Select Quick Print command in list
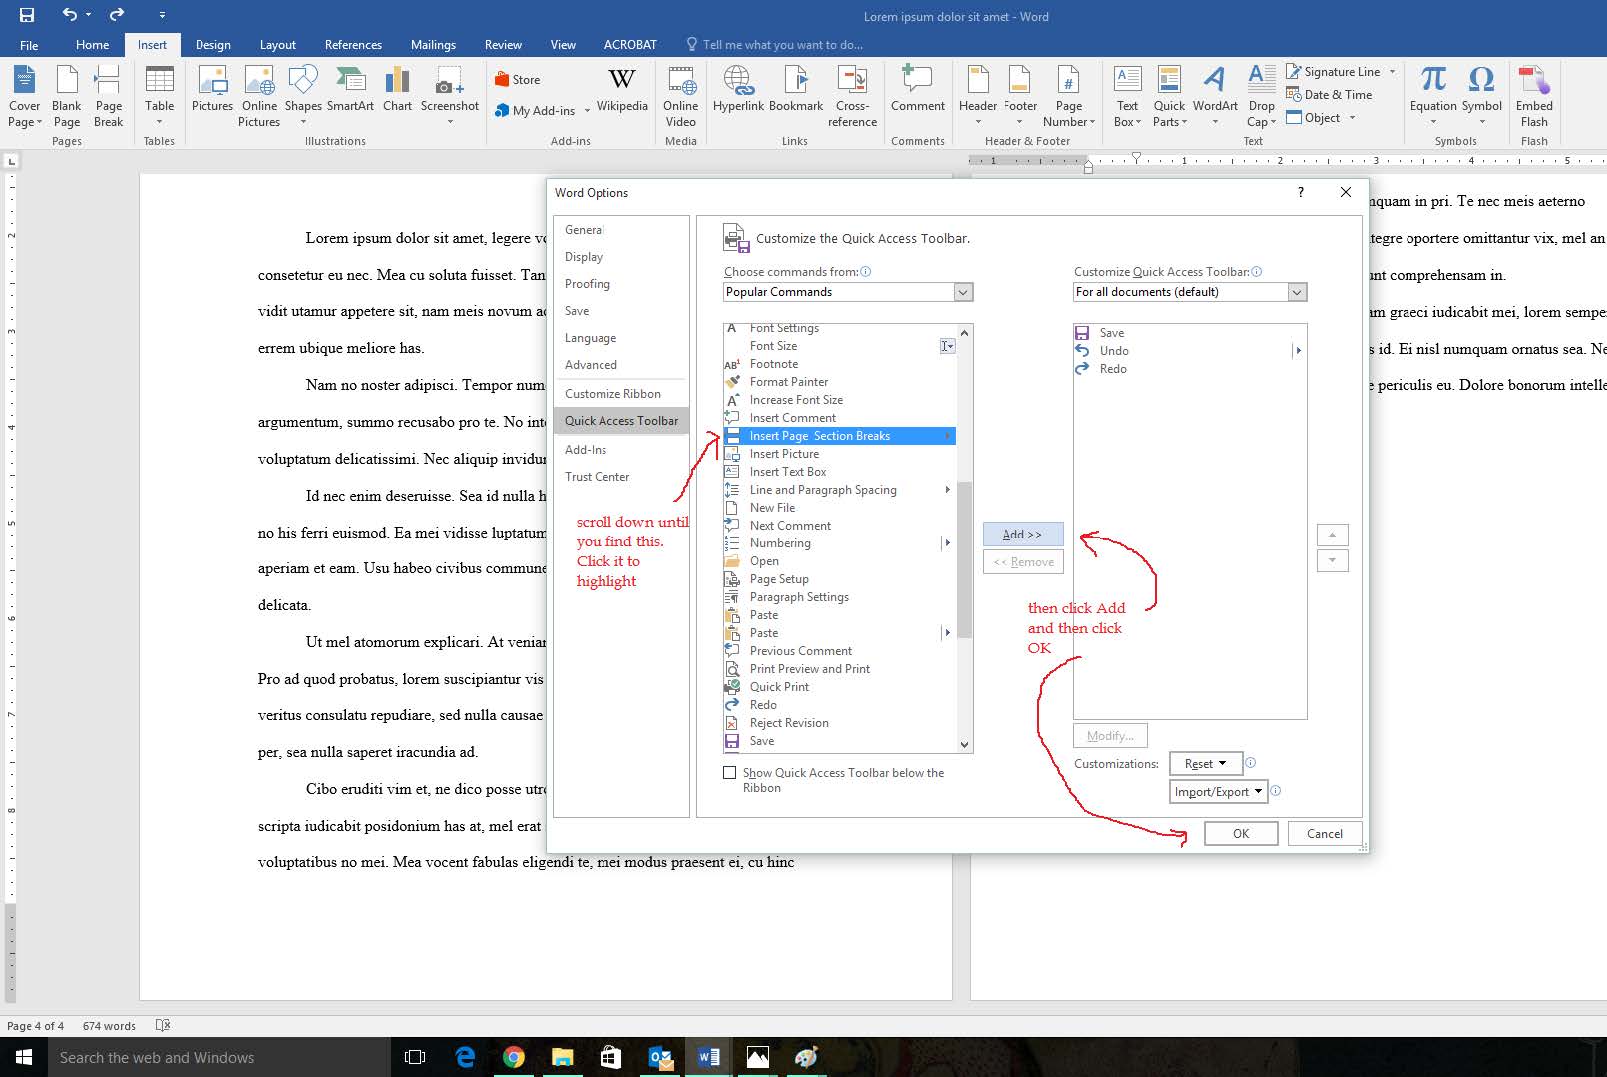The width and height of the screenshot is (1607, 1077). tap(839, 687)
